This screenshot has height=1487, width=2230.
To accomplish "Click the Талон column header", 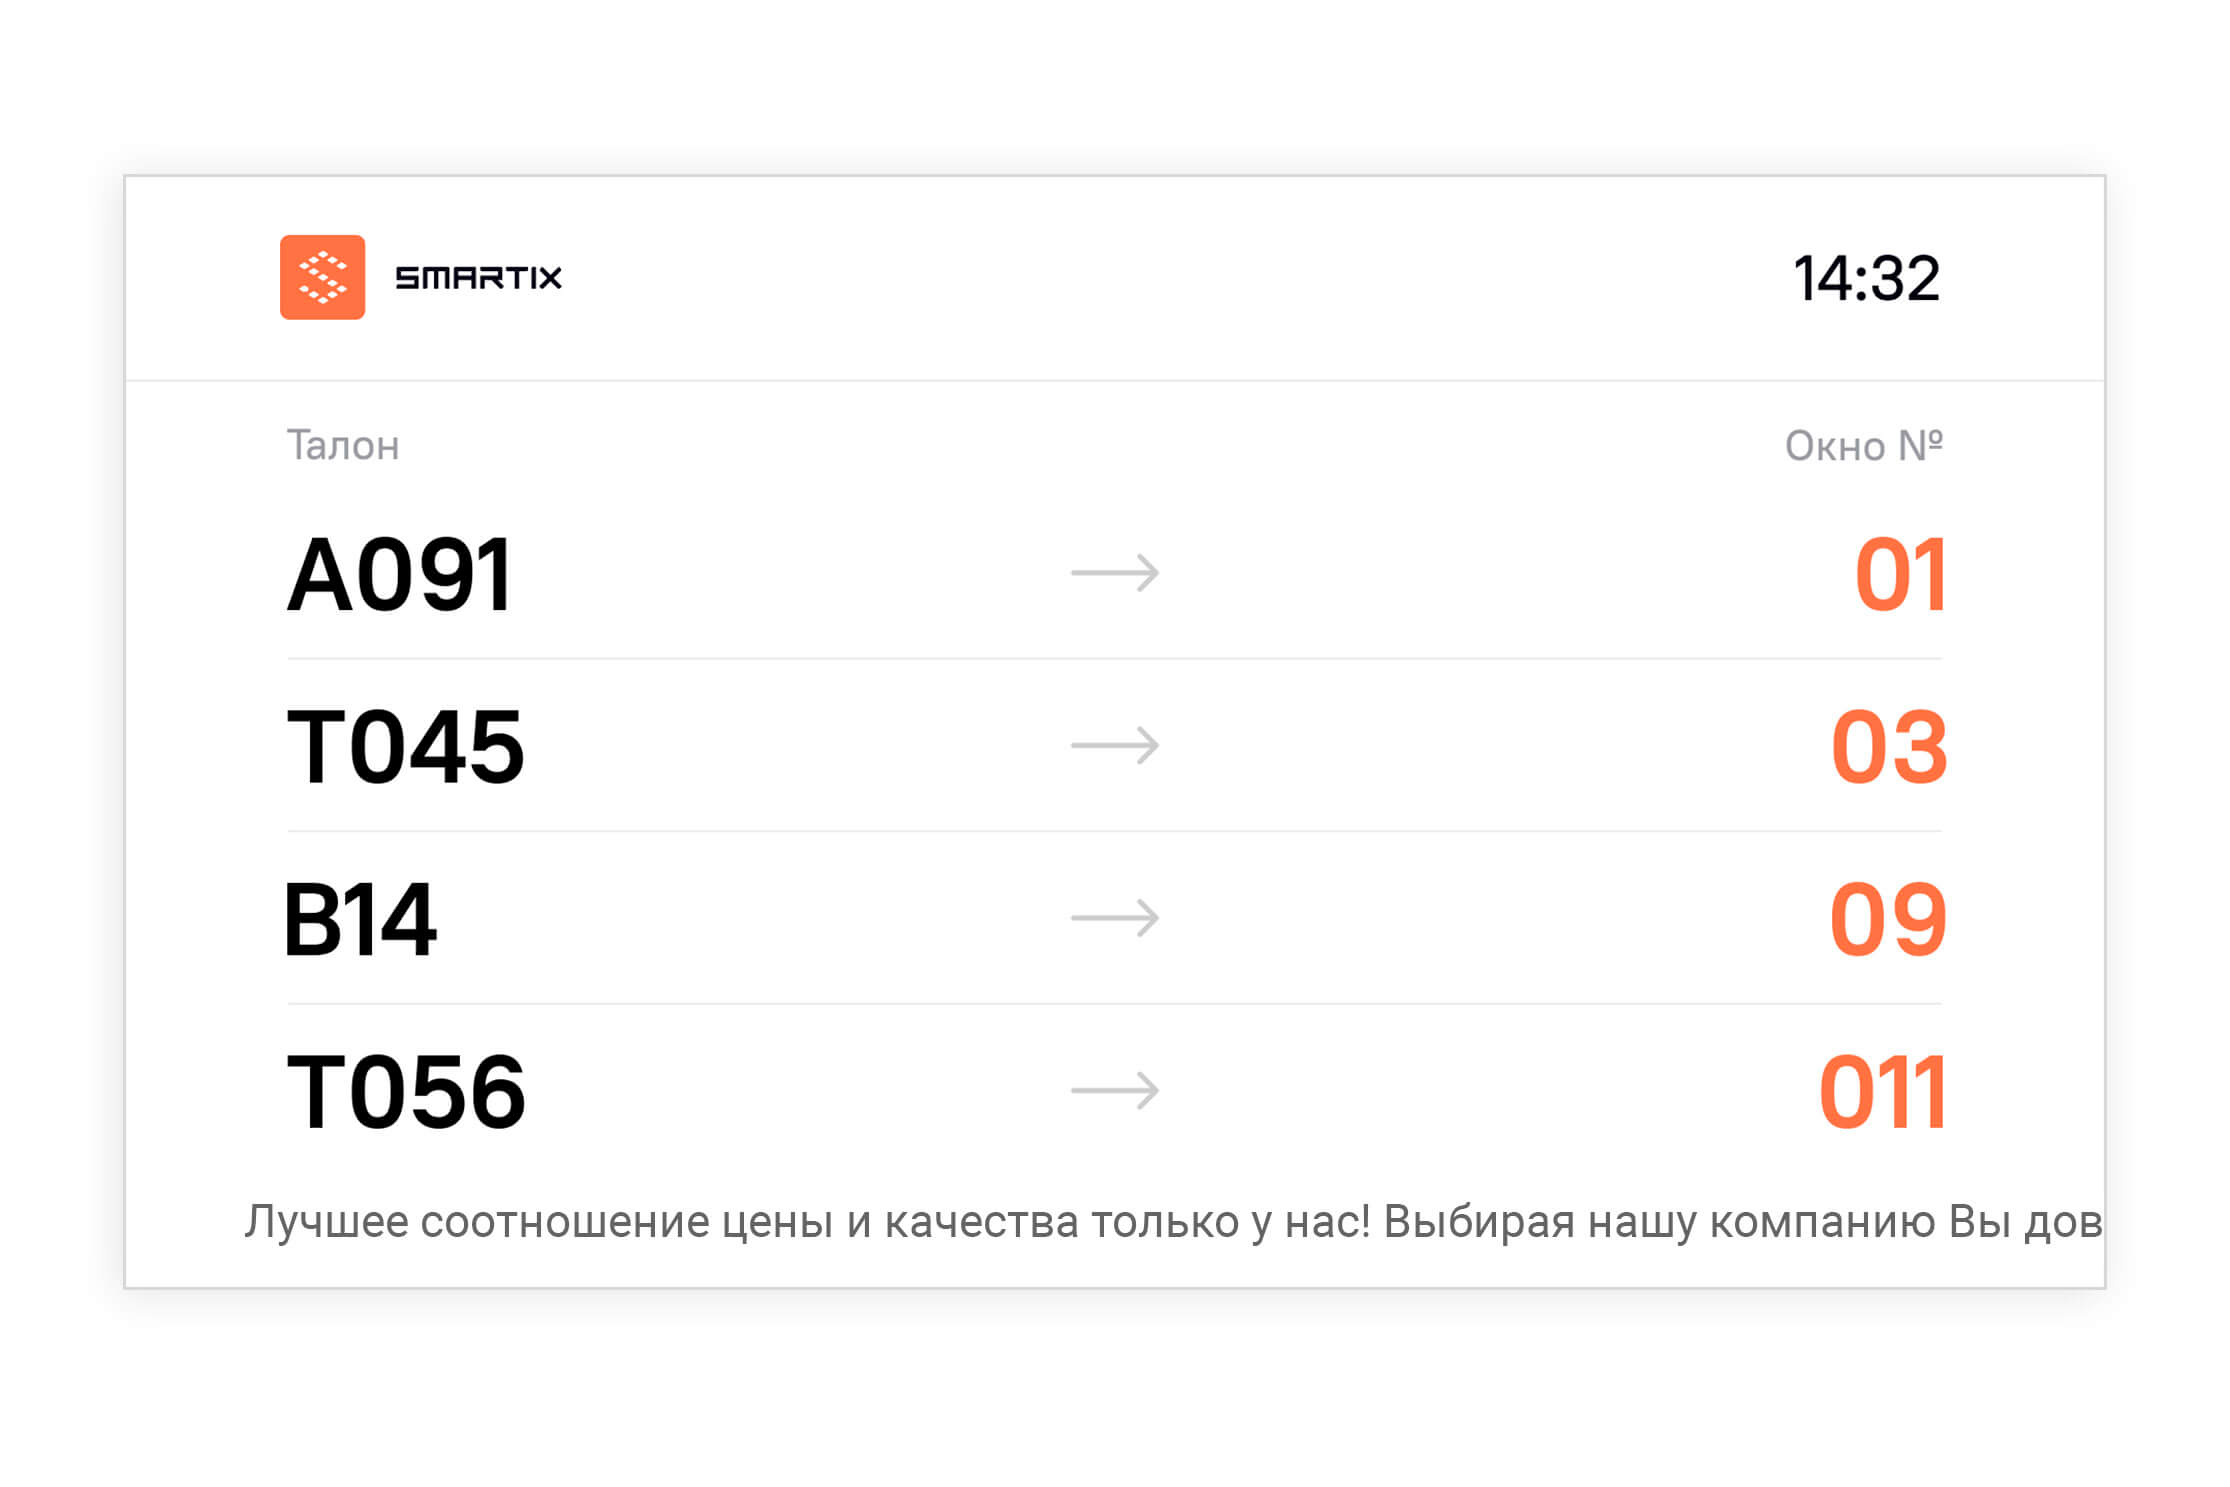I will coord(343,445).
